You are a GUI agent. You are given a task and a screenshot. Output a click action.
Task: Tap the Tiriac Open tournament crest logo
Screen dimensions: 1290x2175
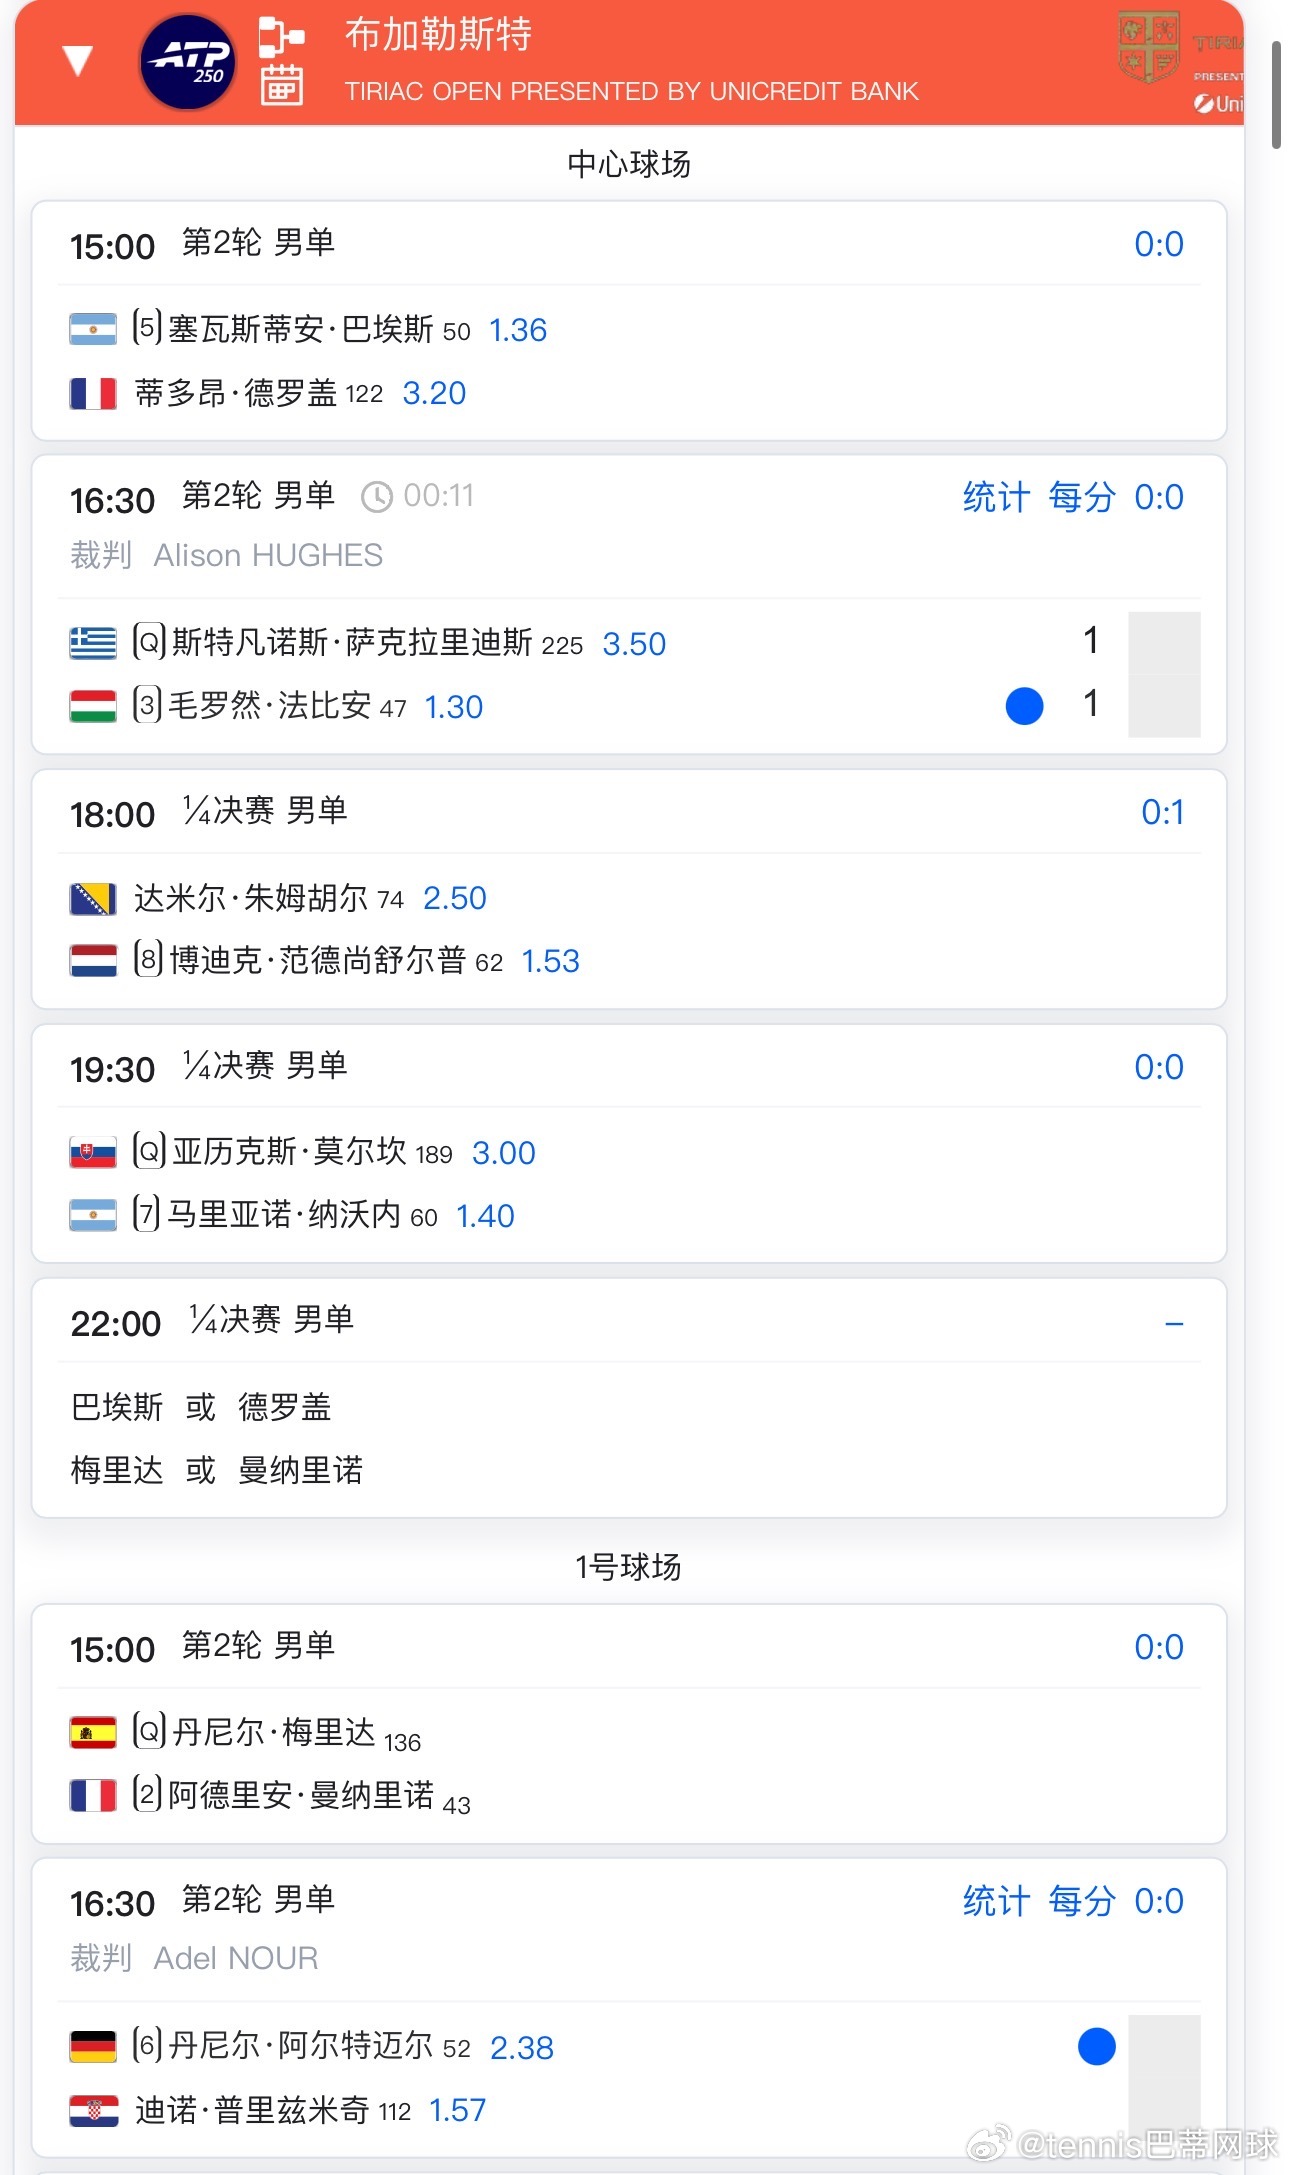[x=1148, y=47]
